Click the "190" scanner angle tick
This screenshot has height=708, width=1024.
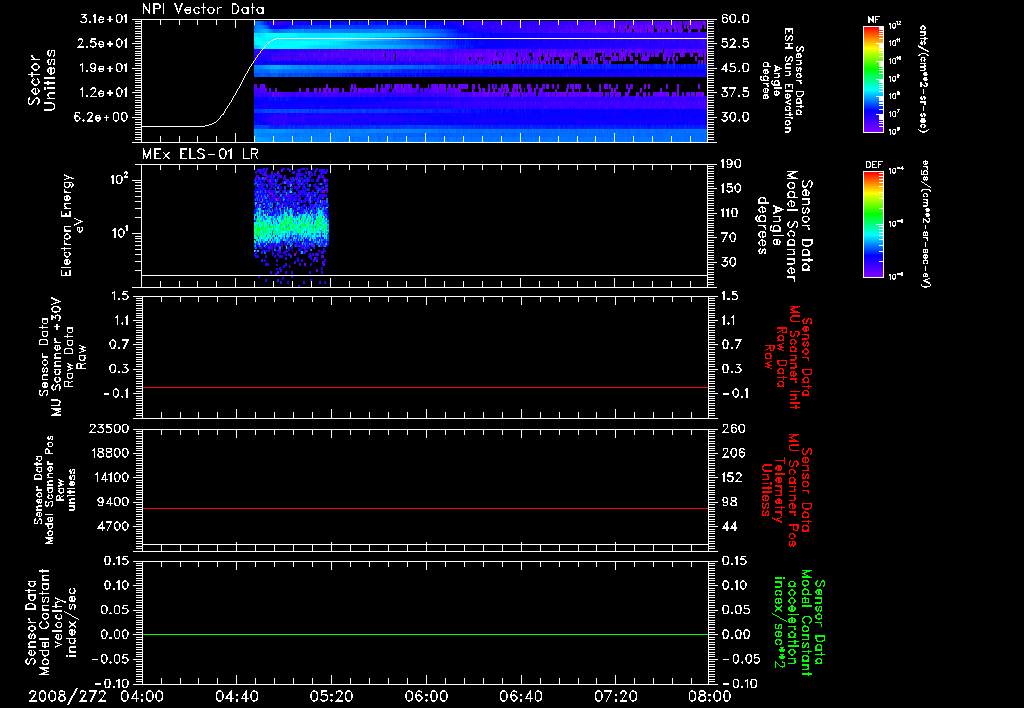(731, 164)
